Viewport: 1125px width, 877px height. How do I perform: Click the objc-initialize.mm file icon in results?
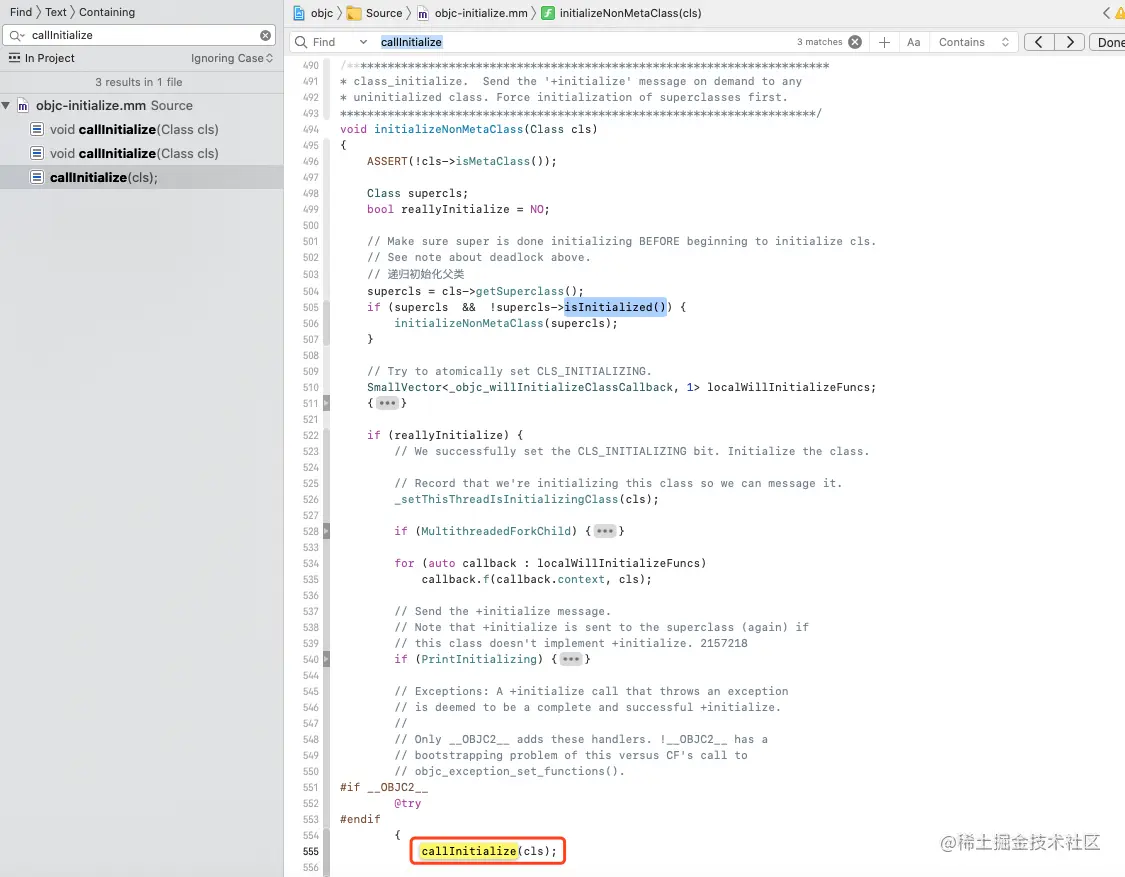23,105
